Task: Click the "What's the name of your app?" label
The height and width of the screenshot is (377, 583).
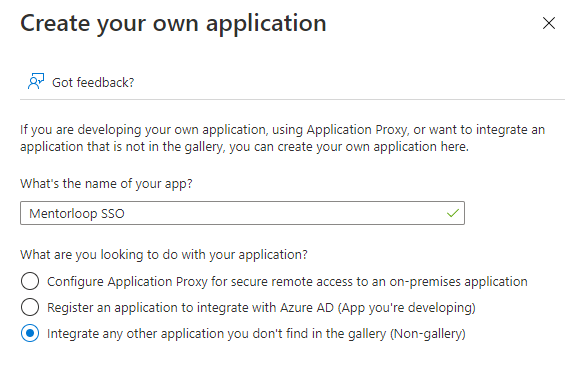Action: [x=106, y=184]
